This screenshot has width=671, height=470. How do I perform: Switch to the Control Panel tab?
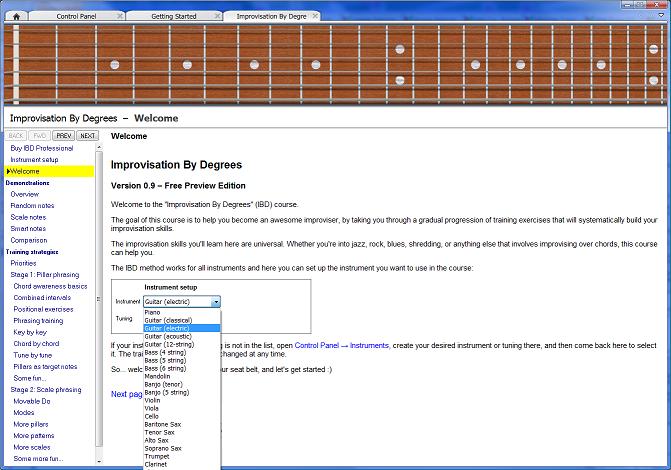[76, 16]
